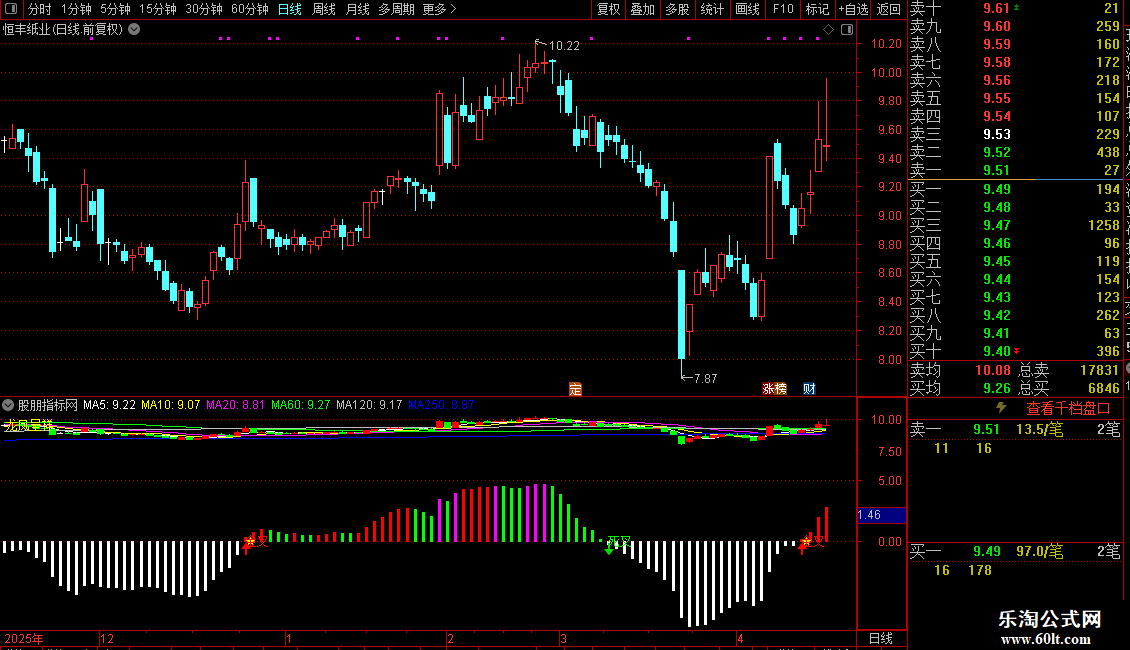The height and width of the screenshot is (650, 1130).
Task: Click the 涨榜 tag on chart
Action: coord(774,389)
